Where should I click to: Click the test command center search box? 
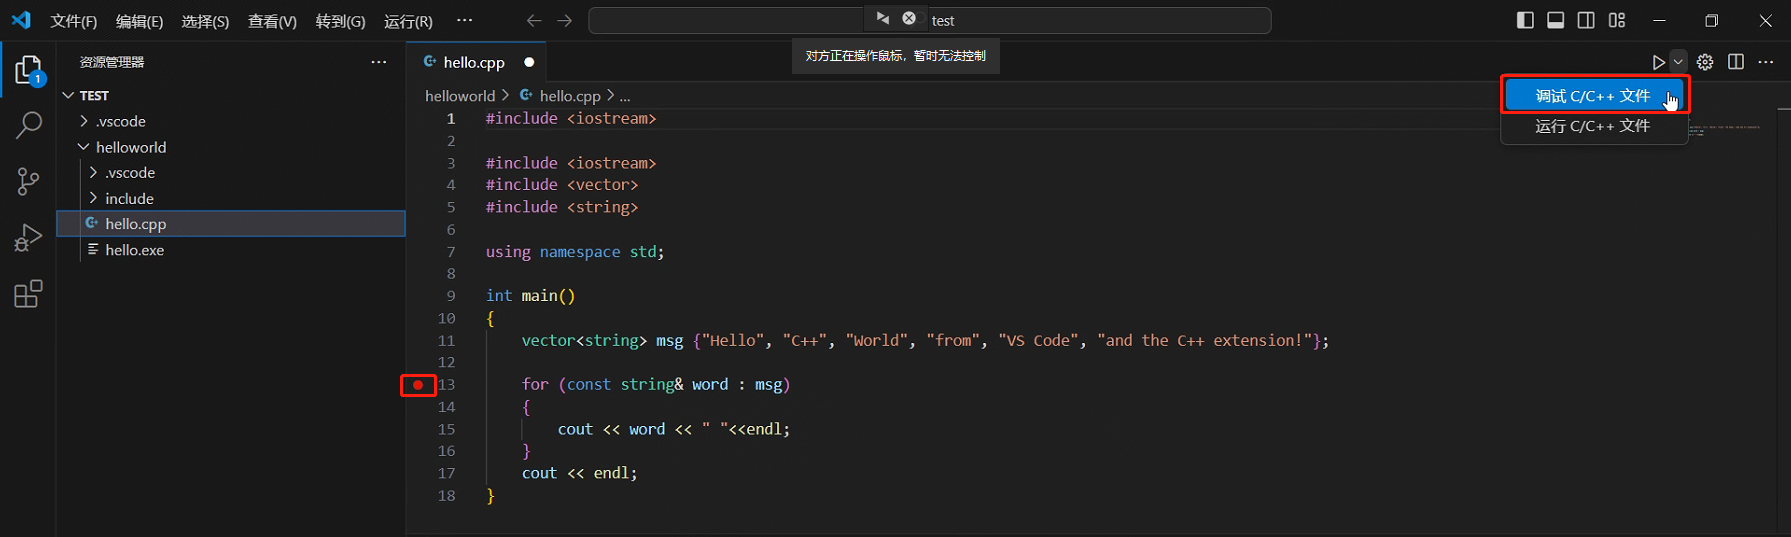pyautogui.click(x=930, y=20)
